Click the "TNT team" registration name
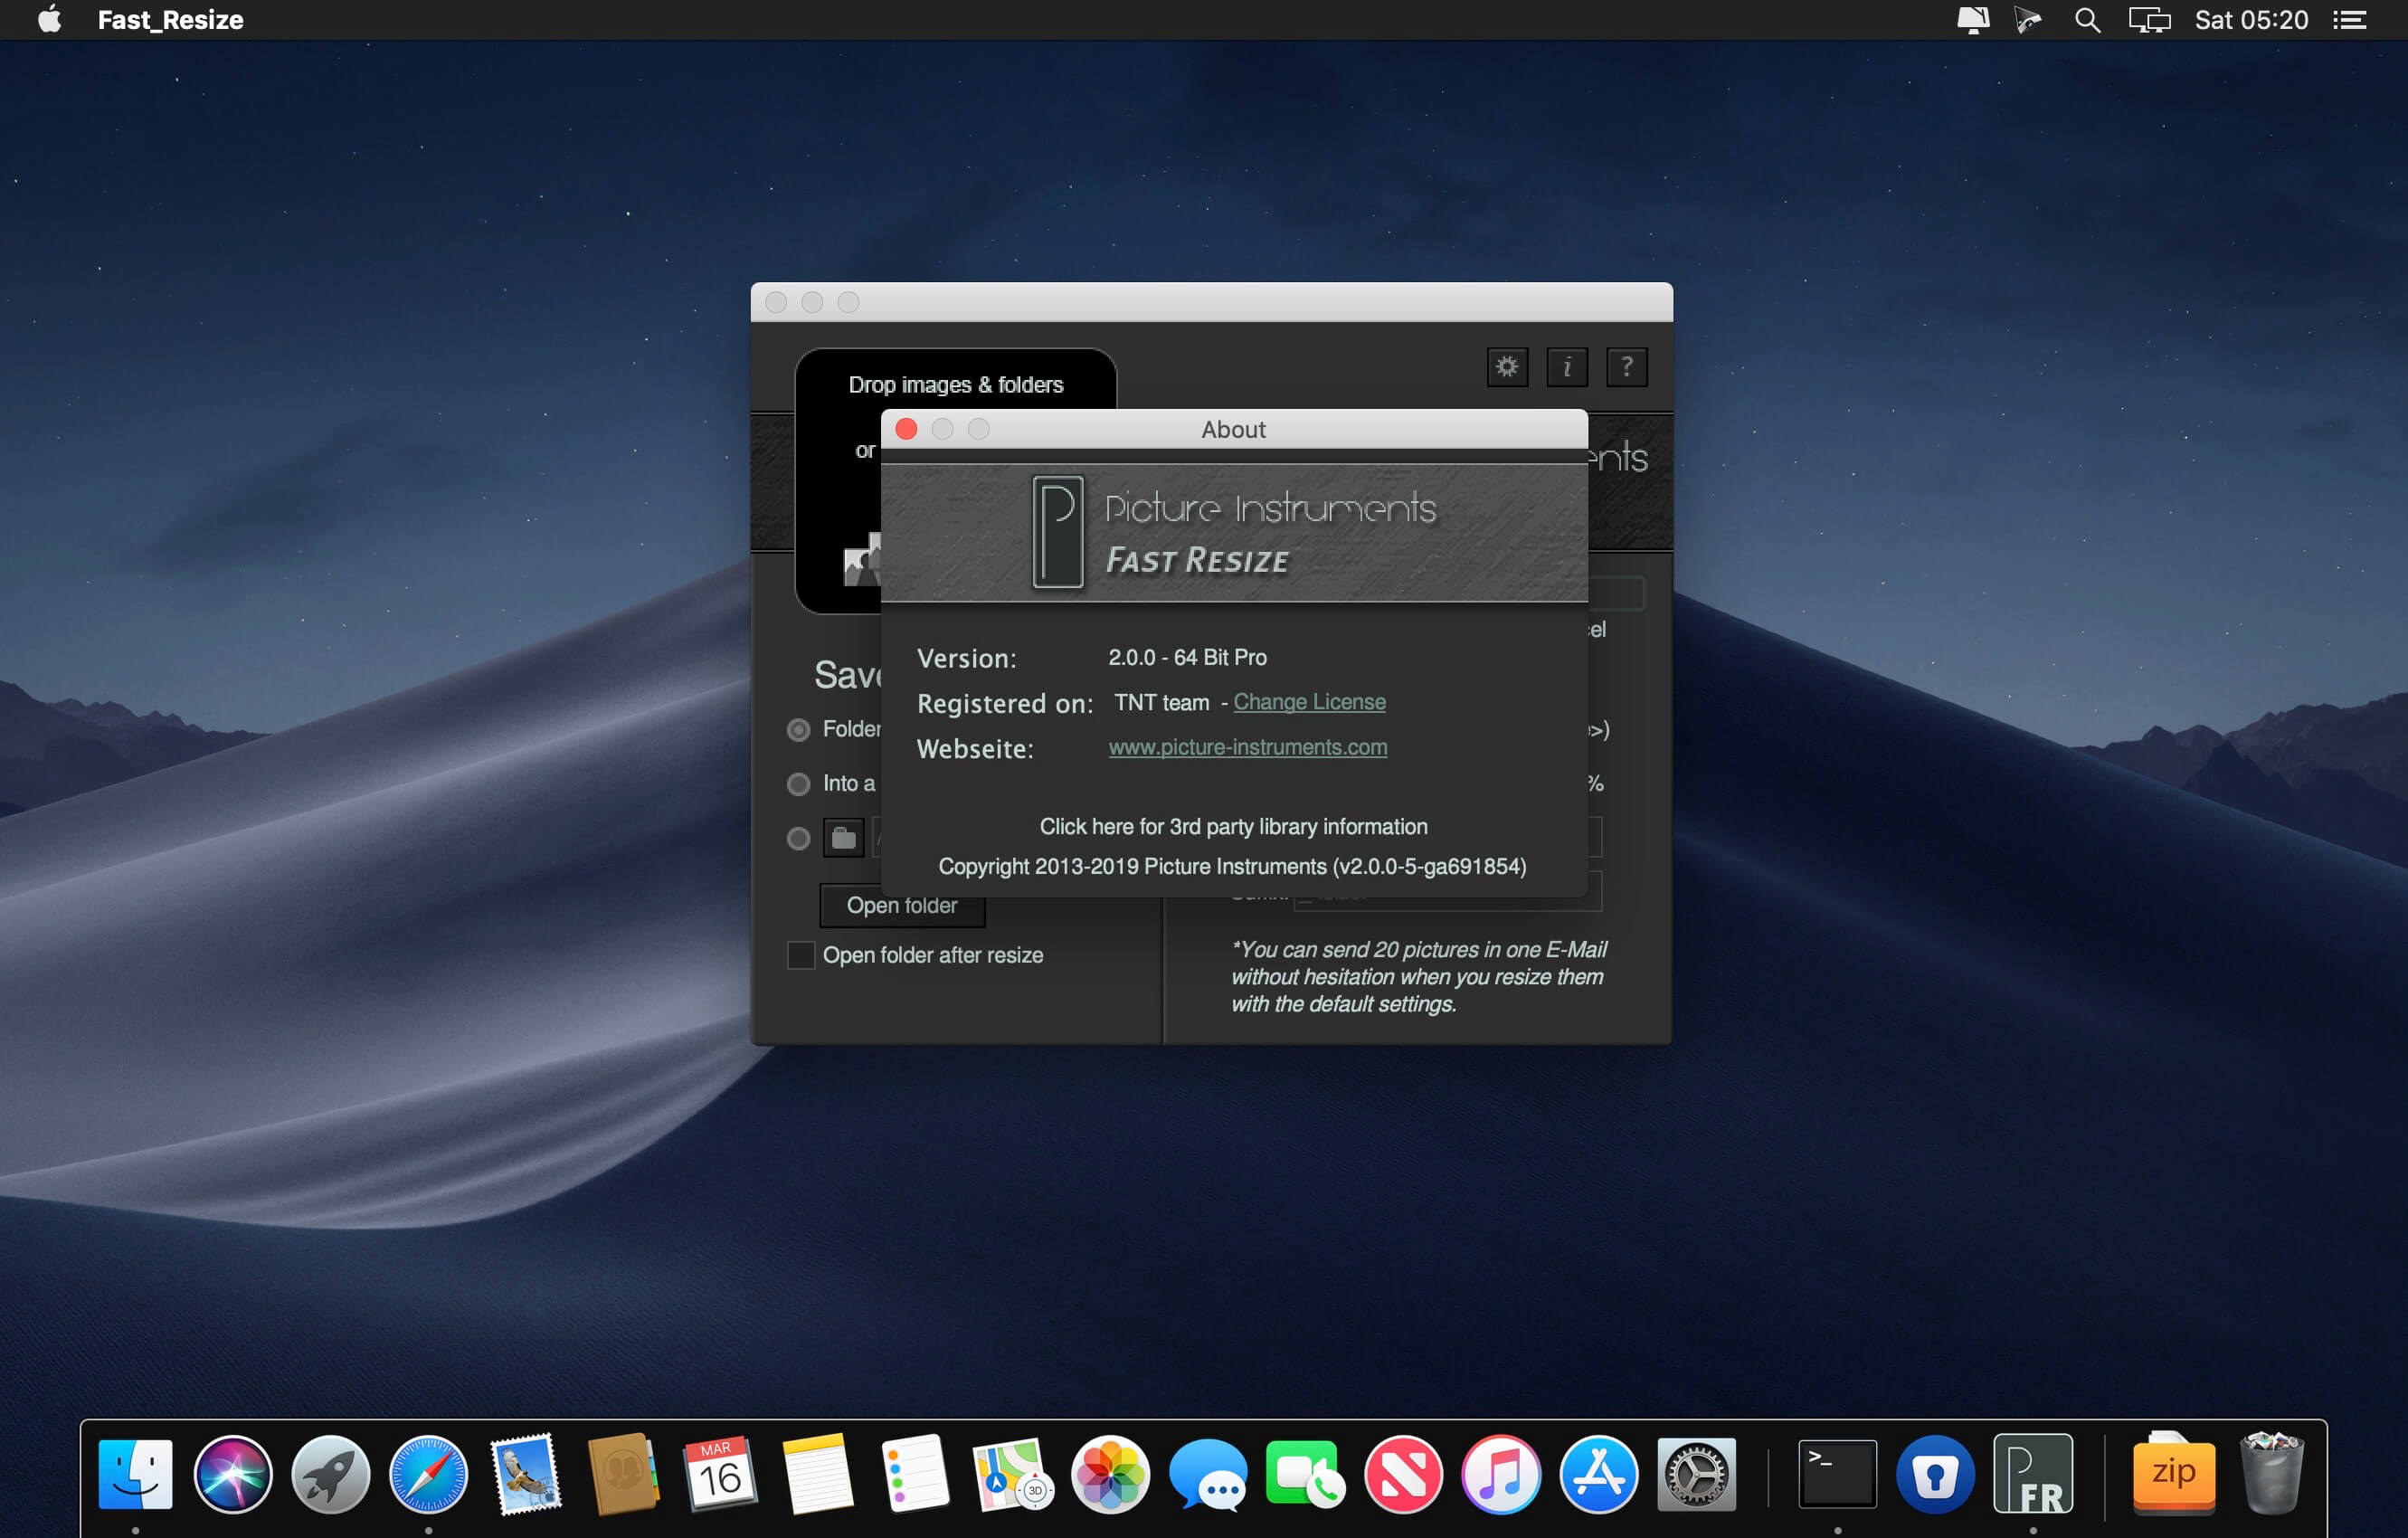Viewport: 2408px width, 1538px height. click(1162, 703)
